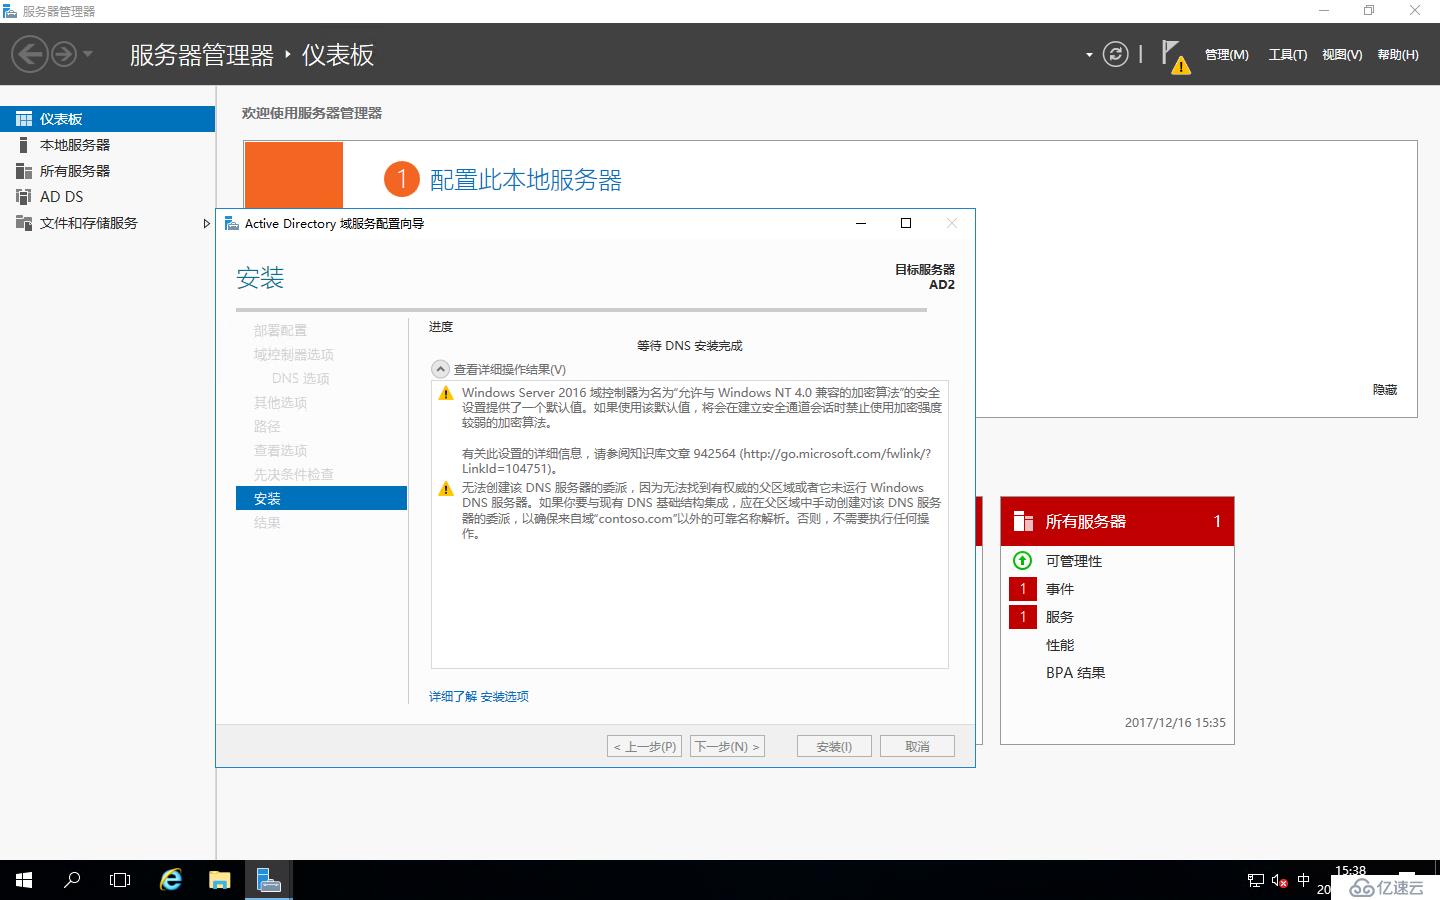This screenshot has height=900, width=1440.
Task: Click the forward navigation arrow
Action: tap(64, 54)
